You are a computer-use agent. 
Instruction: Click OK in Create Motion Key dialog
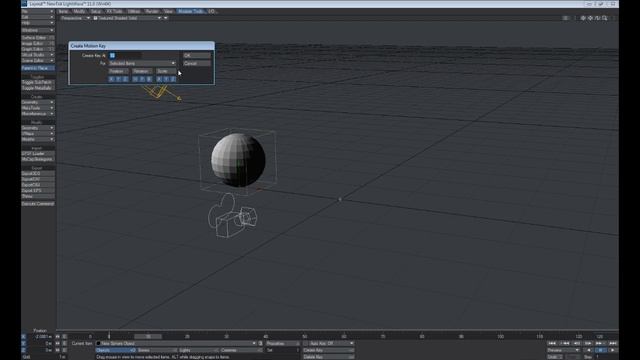coord(197,56)
